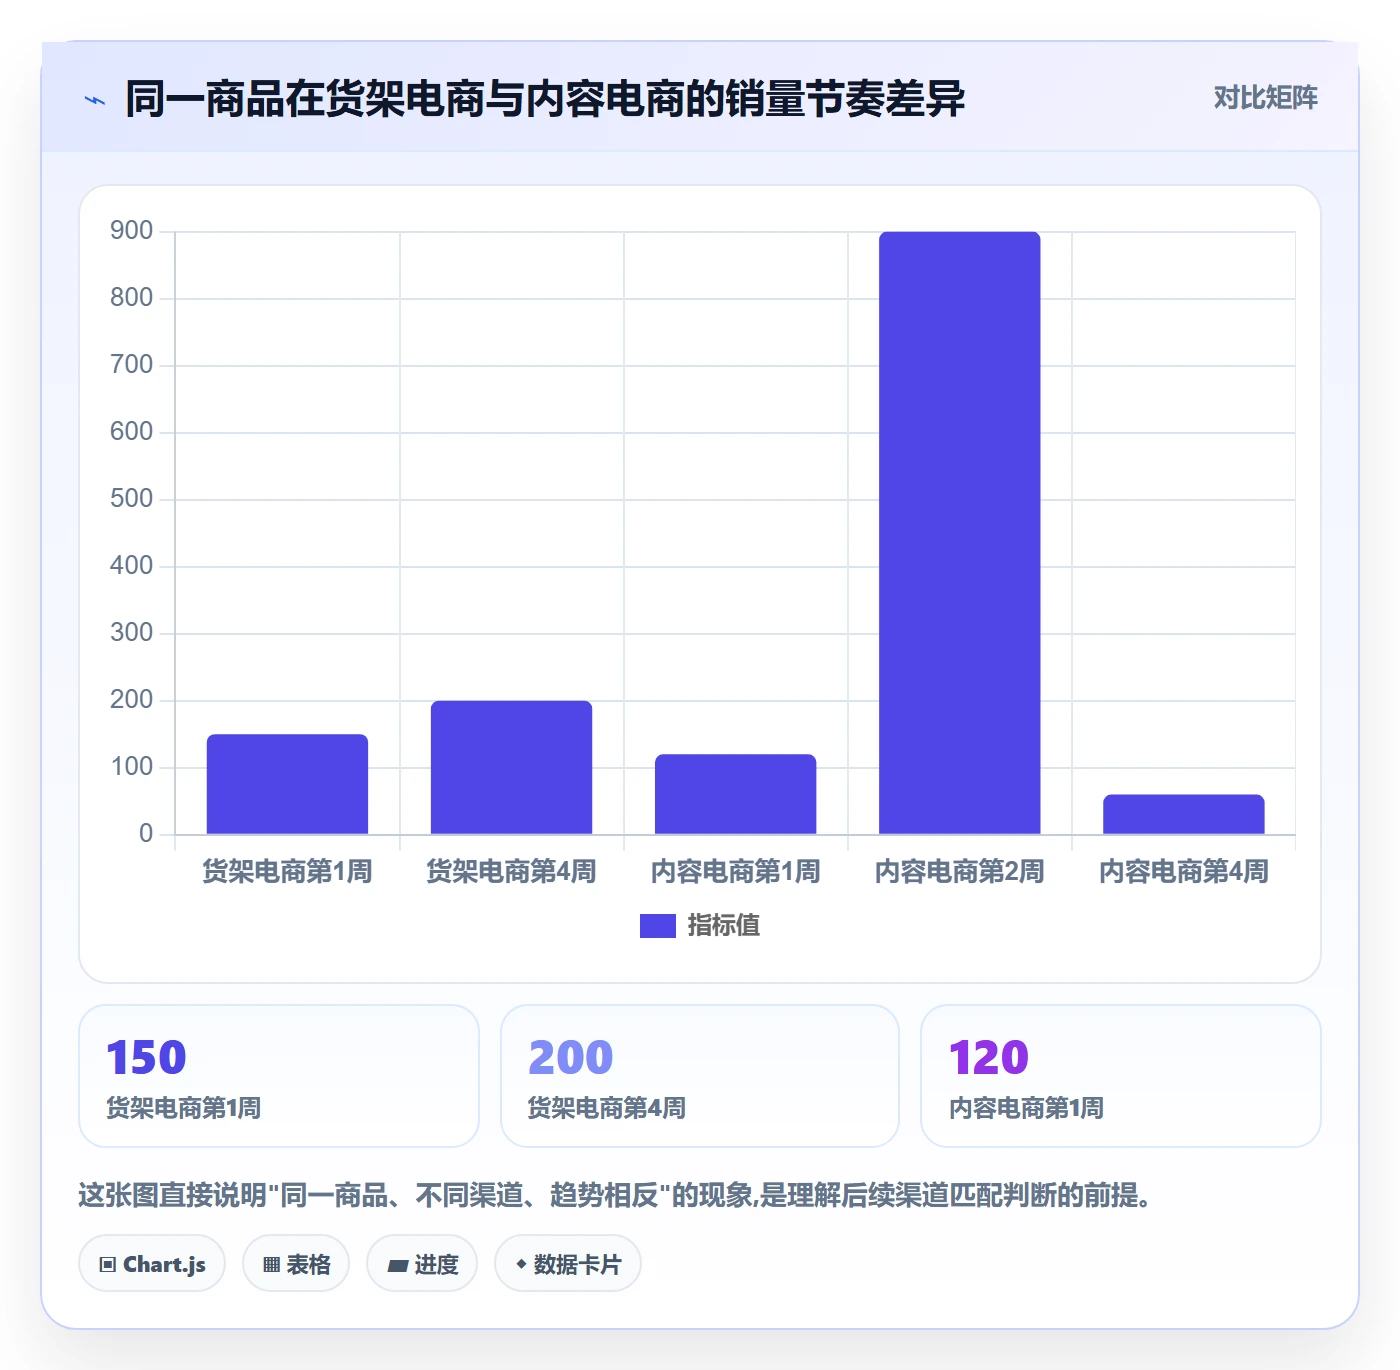1400x1370 pixels.
Task: Click the 货架电商第4周 bar in chart
Action: 512,767
